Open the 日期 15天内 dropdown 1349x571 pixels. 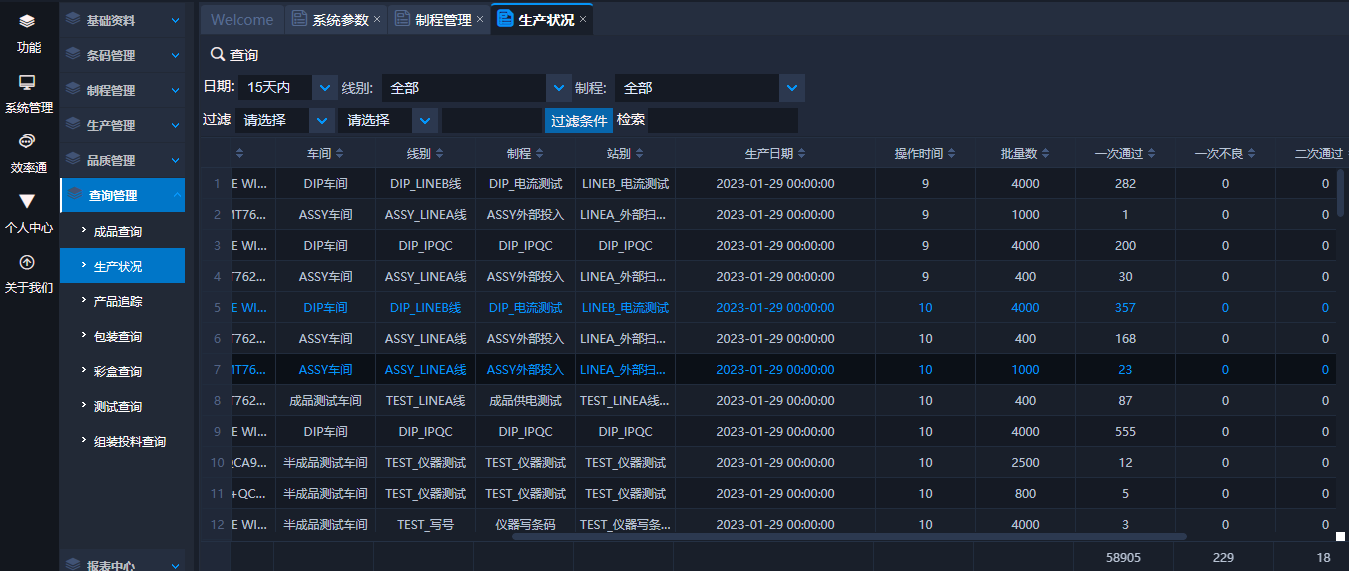coord(325,88)
